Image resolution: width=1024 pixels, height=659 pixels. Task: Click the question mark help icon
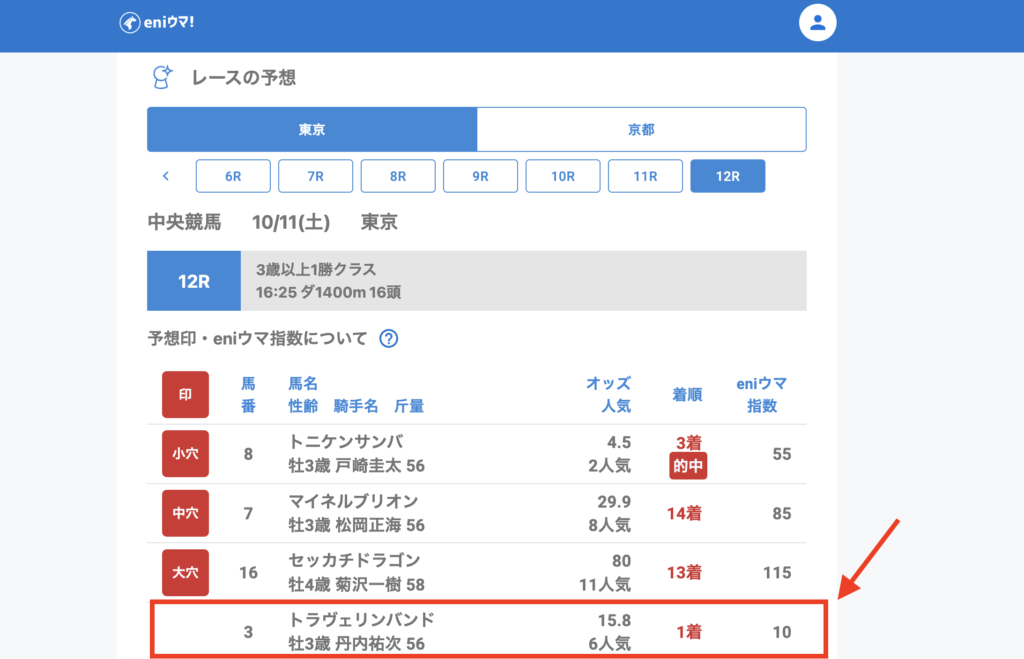click(389, 338)
